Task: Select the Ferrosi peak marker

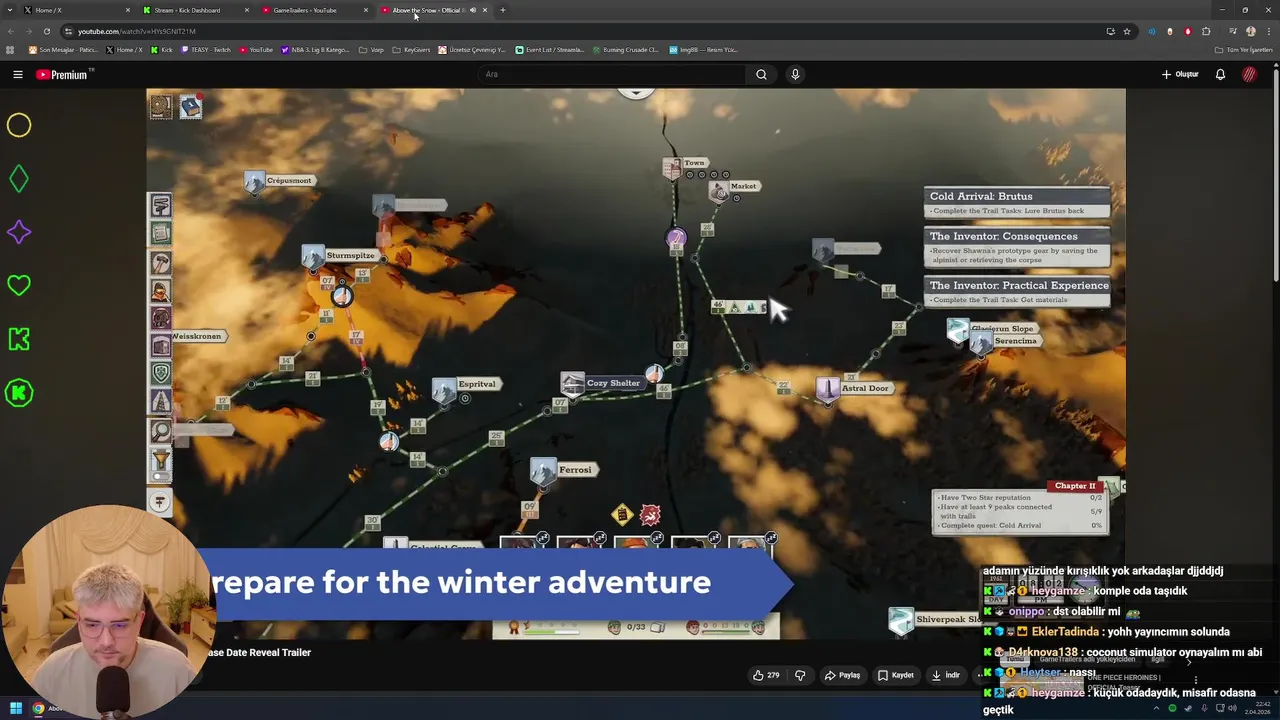Action: click(x=563, y=470)
